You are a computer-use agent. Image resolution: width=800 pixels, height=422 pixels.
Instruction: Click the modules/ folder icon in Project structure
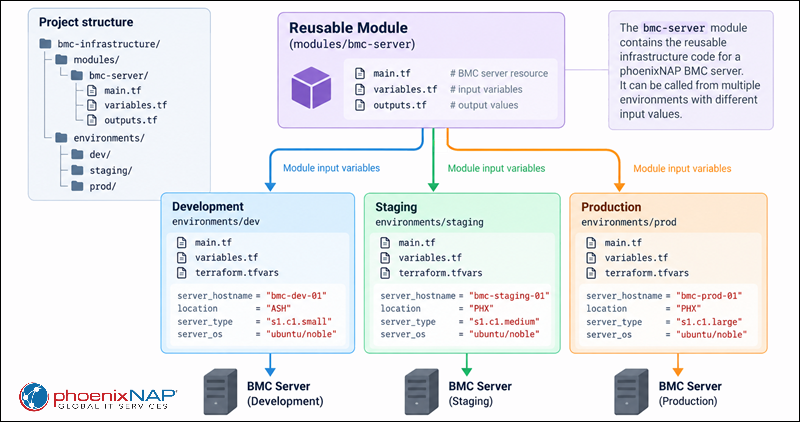tap(62, 60)
